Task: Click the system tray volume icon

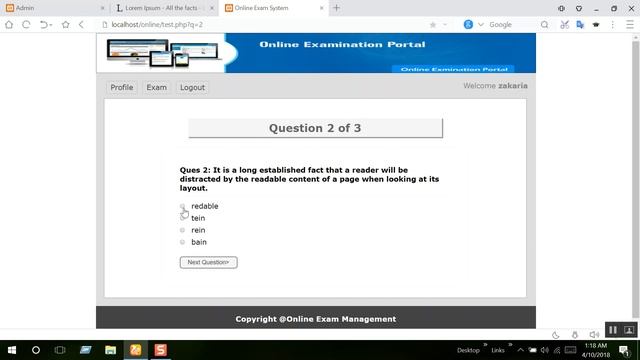Action: click(x=544, y=350)
